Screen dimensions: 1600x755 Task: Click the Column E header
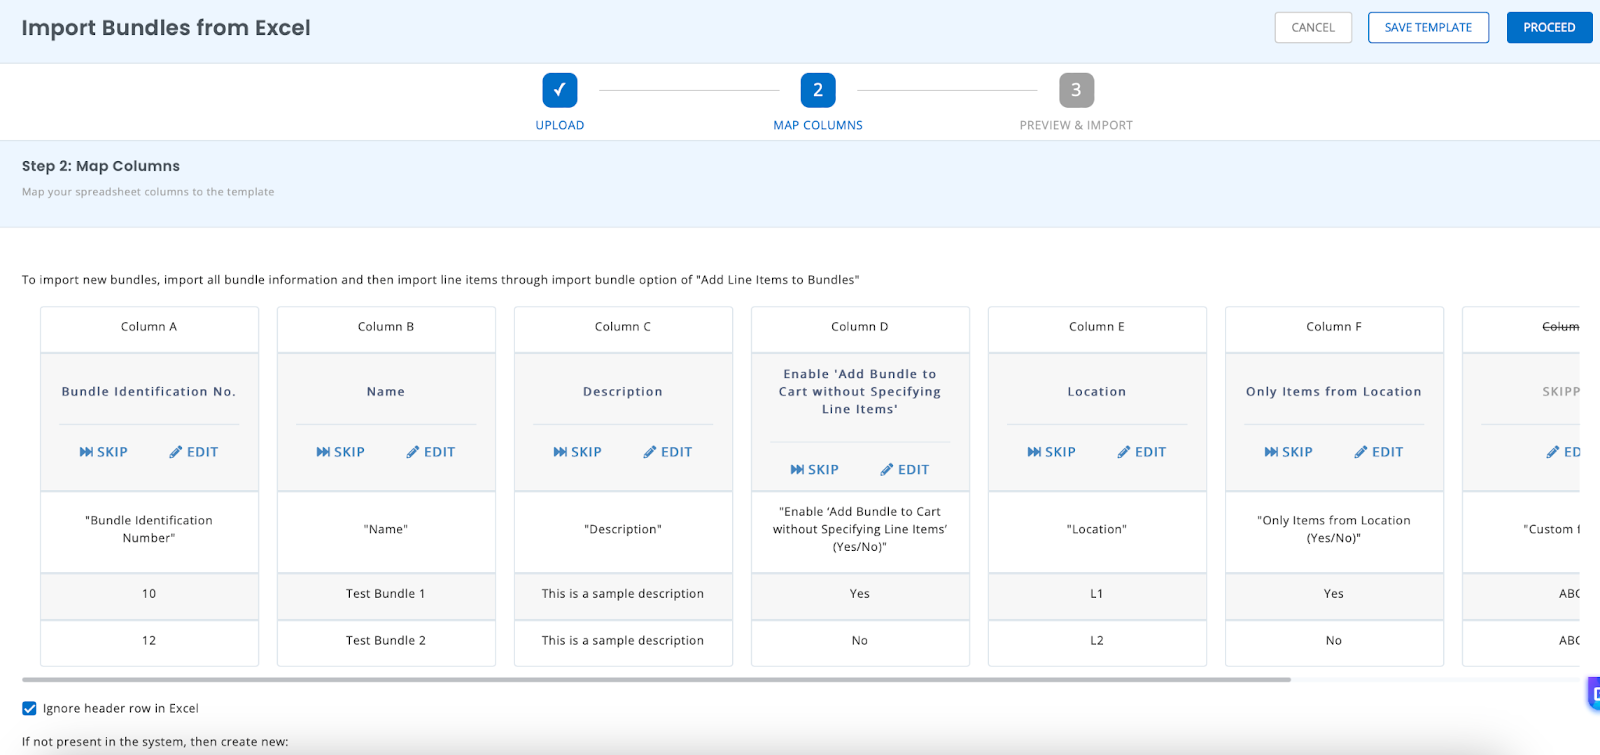point(1097,327)
